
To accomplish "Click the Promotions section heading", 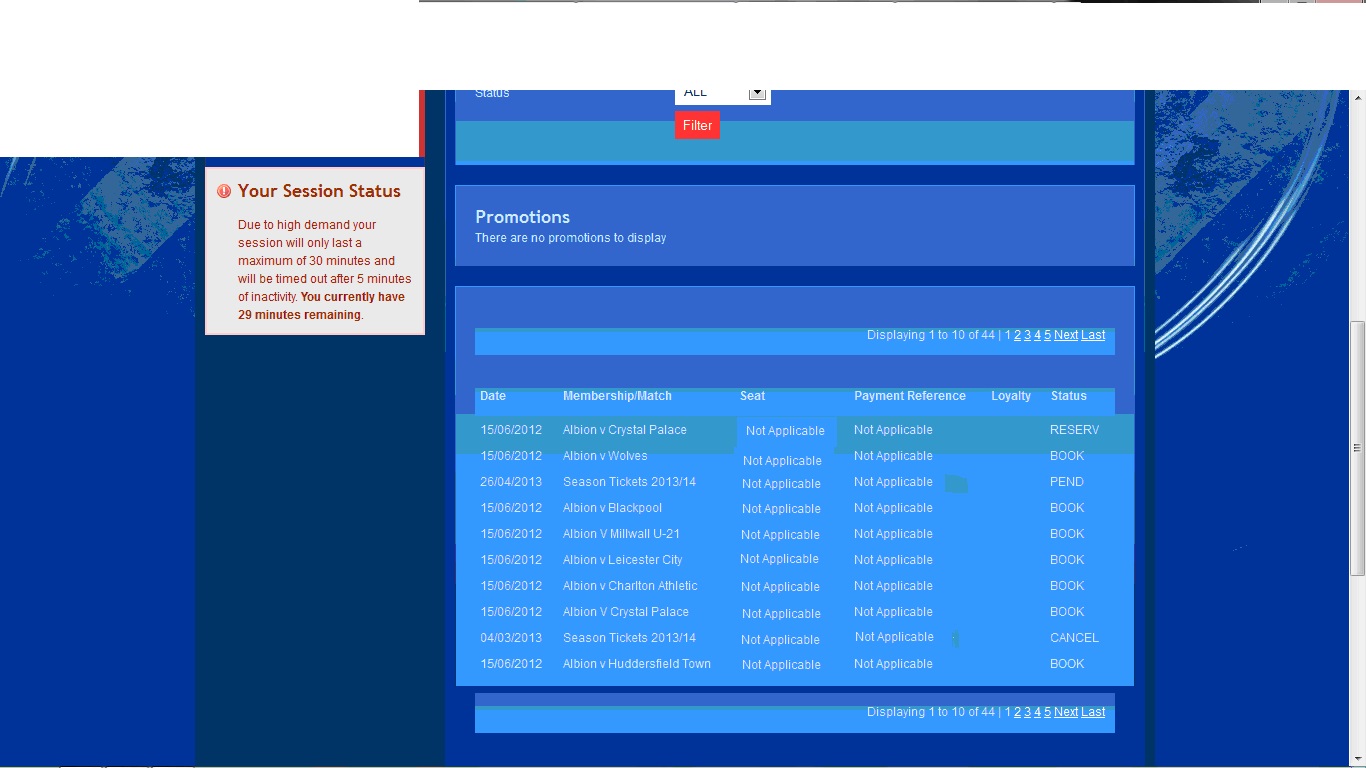I will point(522,217).
